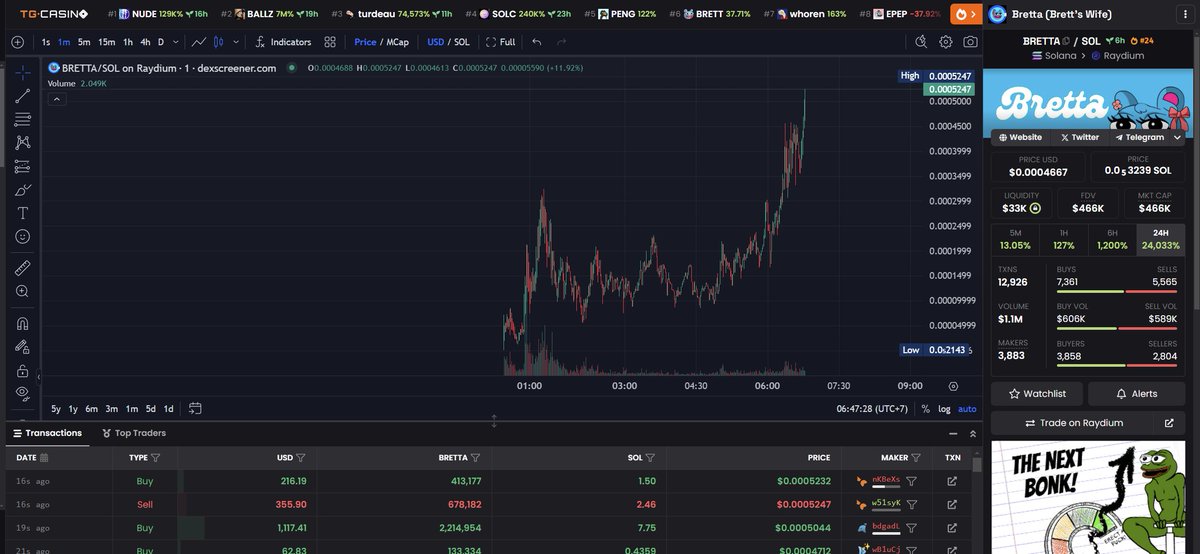
Task: Select the 1H stats period tab
Action: pos(1064,239)
